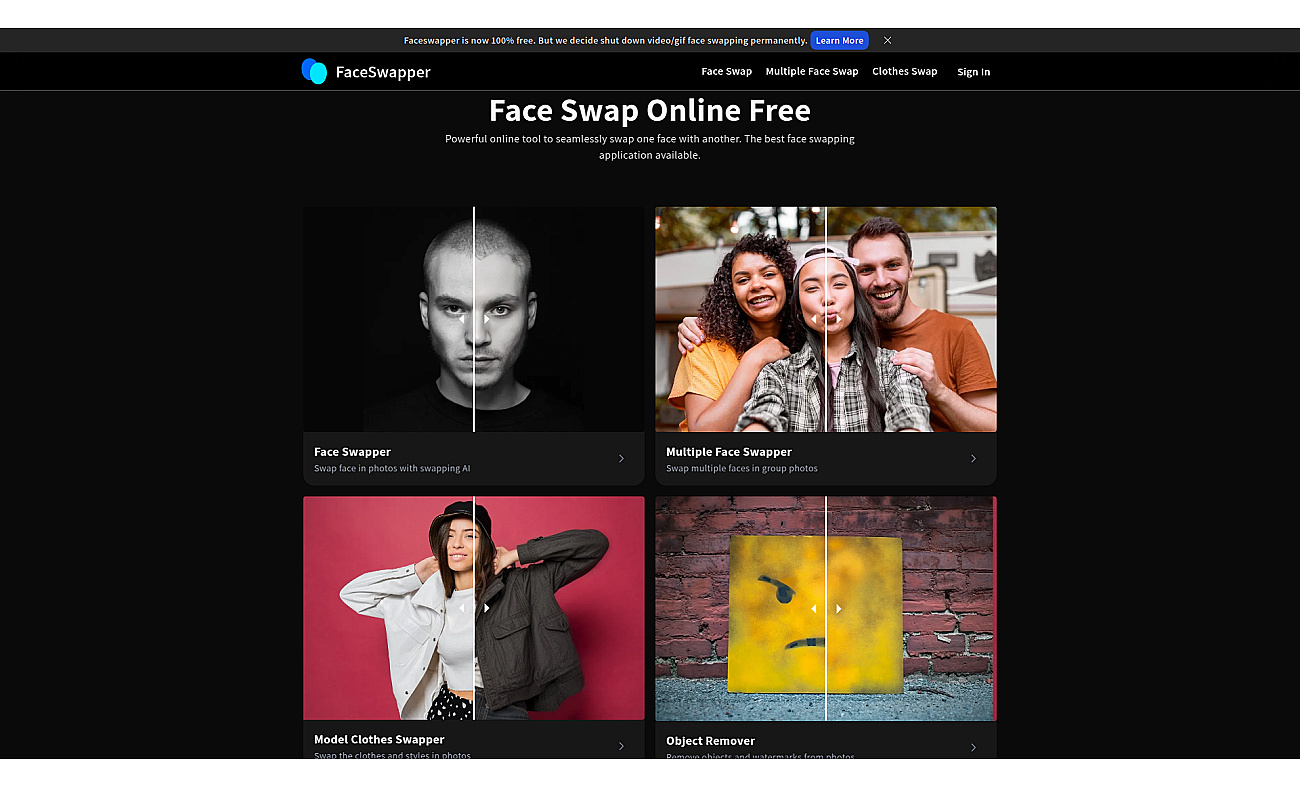Viewport: 1300px width, 788px height.
Task: Click the black-and-white portrait thumbnail
Action: point(474,319)
